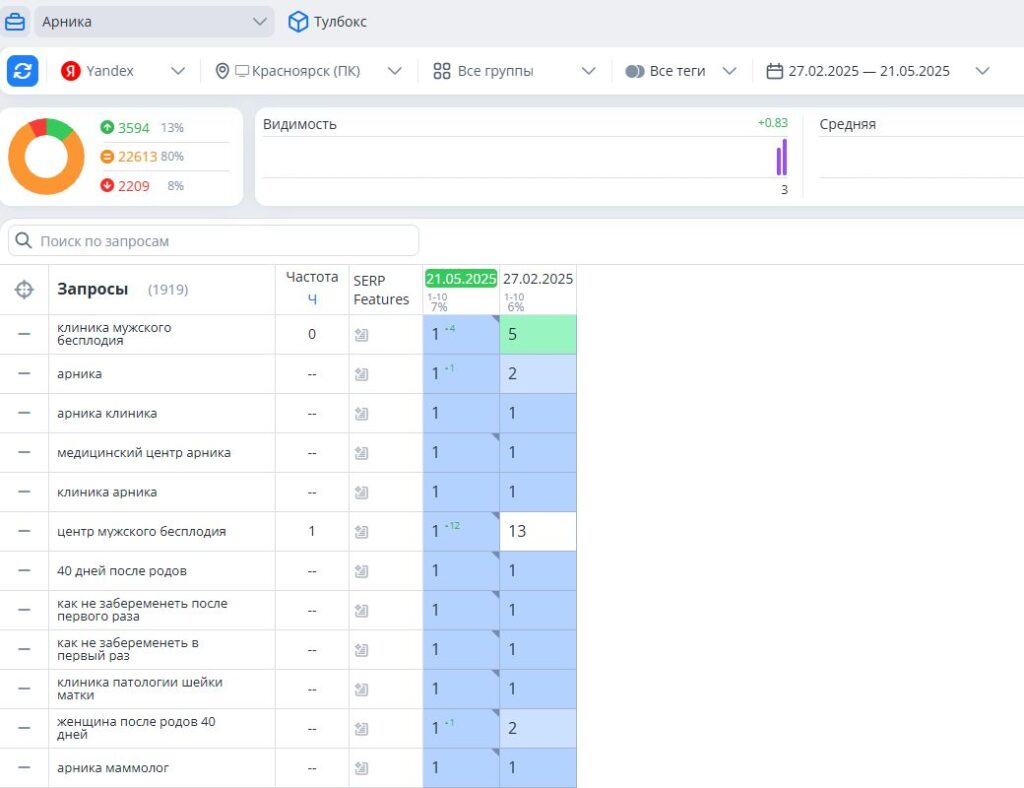Click the dash marker beside 'клиника арника'
1024x788 pixels.
tap(24, 492)
